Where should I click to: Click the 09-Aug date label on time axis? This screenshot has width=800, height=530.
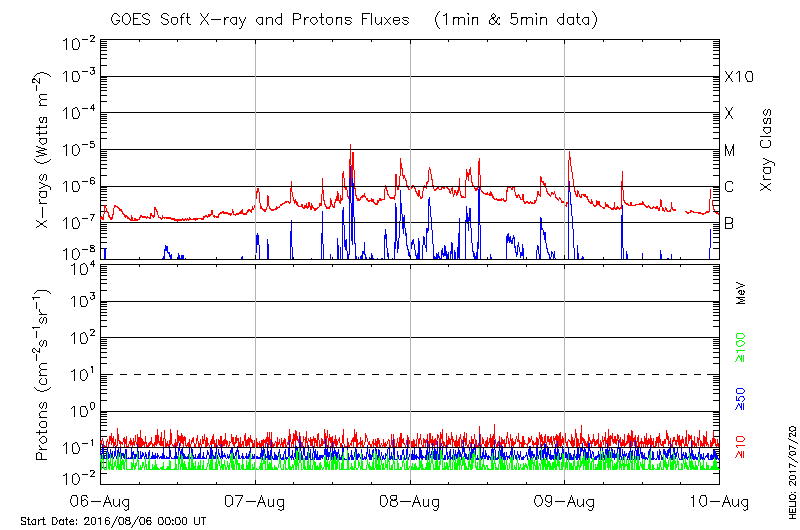pos(564,500)
